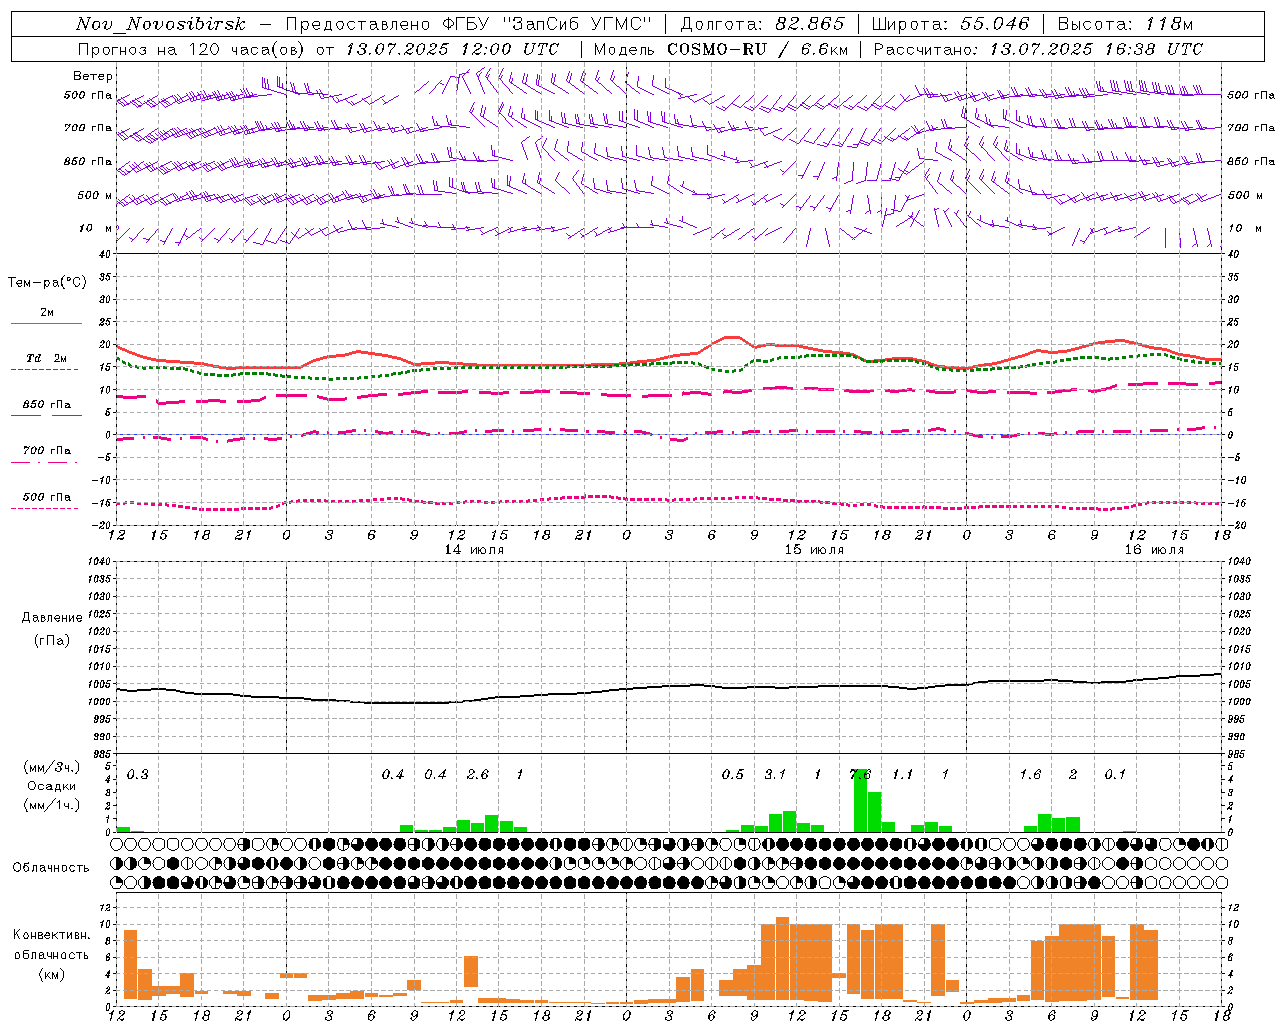Click the 1.6 precipitation total value
1280x1024 pixels.
(x=1030, y=775)
